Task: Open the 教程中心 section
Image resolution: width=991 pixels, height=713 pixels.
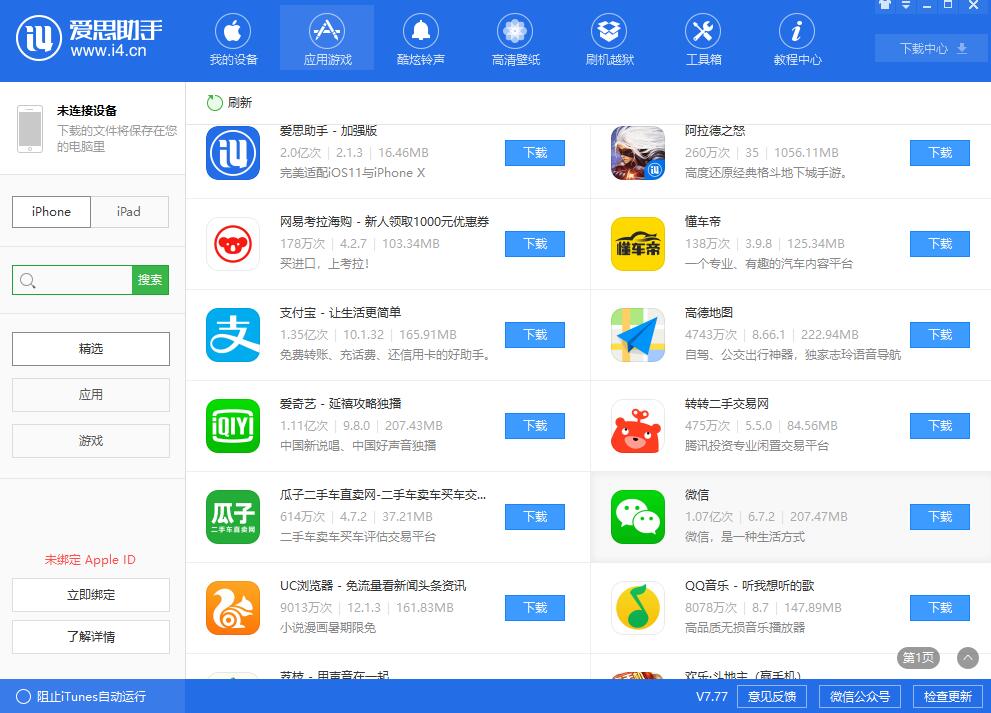Action: tap(797, 39)
